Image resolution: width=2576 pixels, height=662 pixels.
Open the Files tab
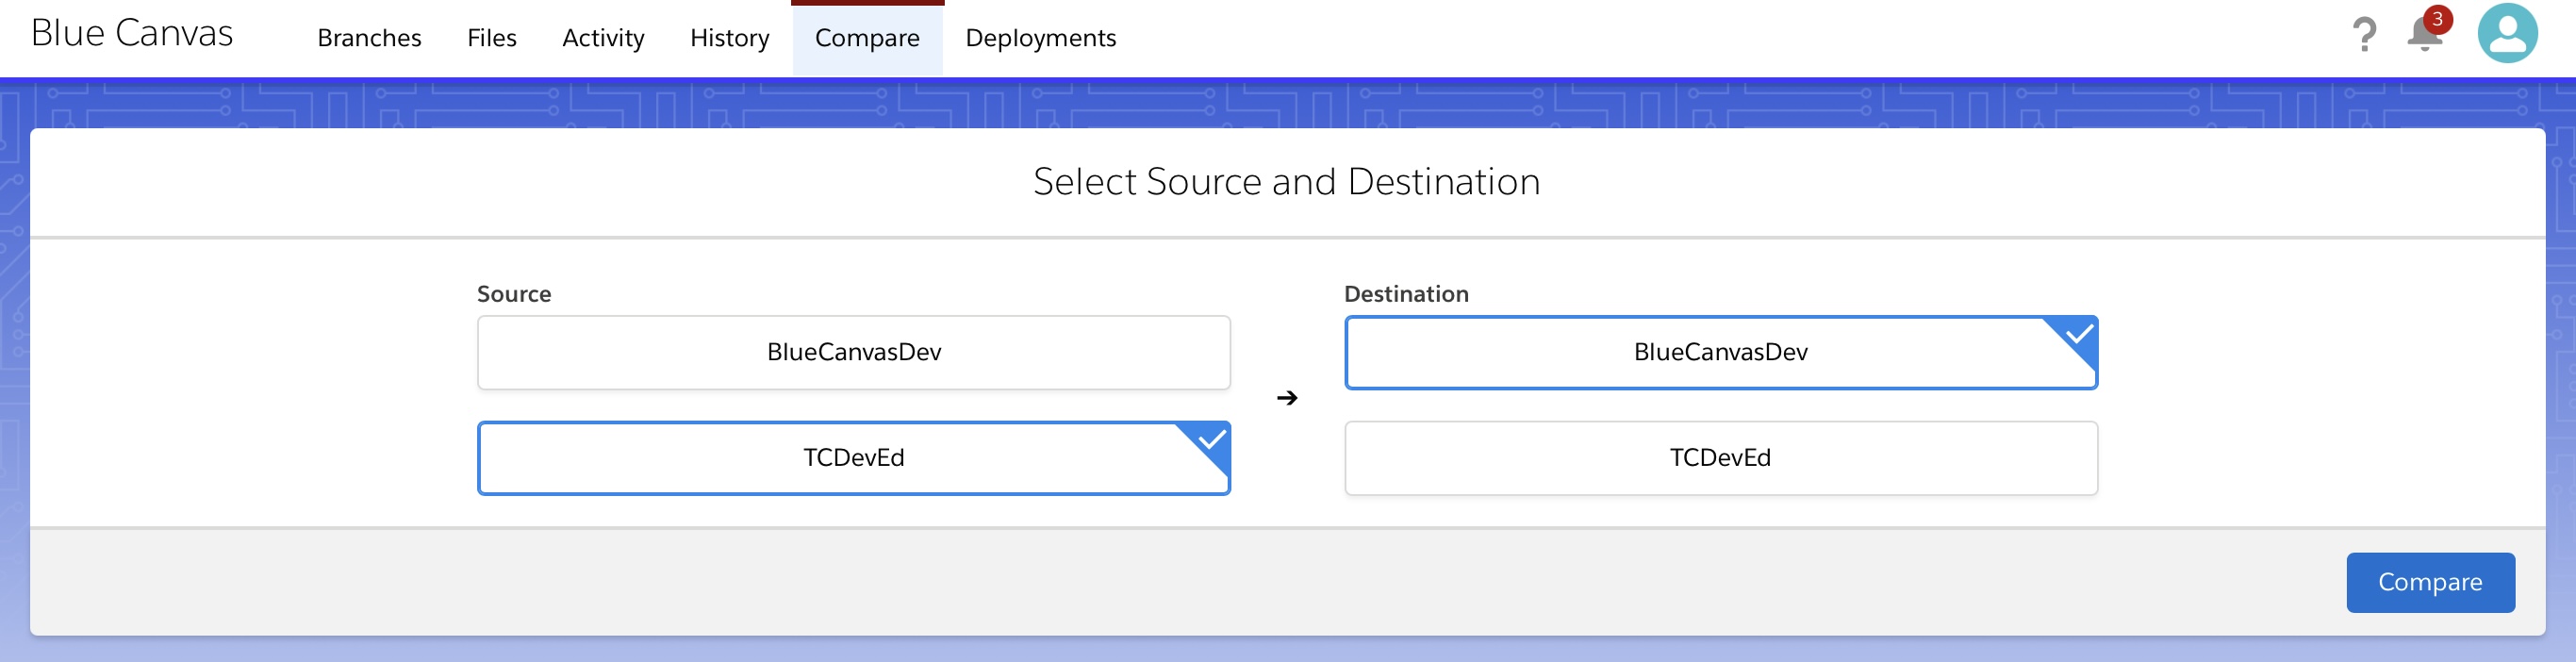coord(491,38)
